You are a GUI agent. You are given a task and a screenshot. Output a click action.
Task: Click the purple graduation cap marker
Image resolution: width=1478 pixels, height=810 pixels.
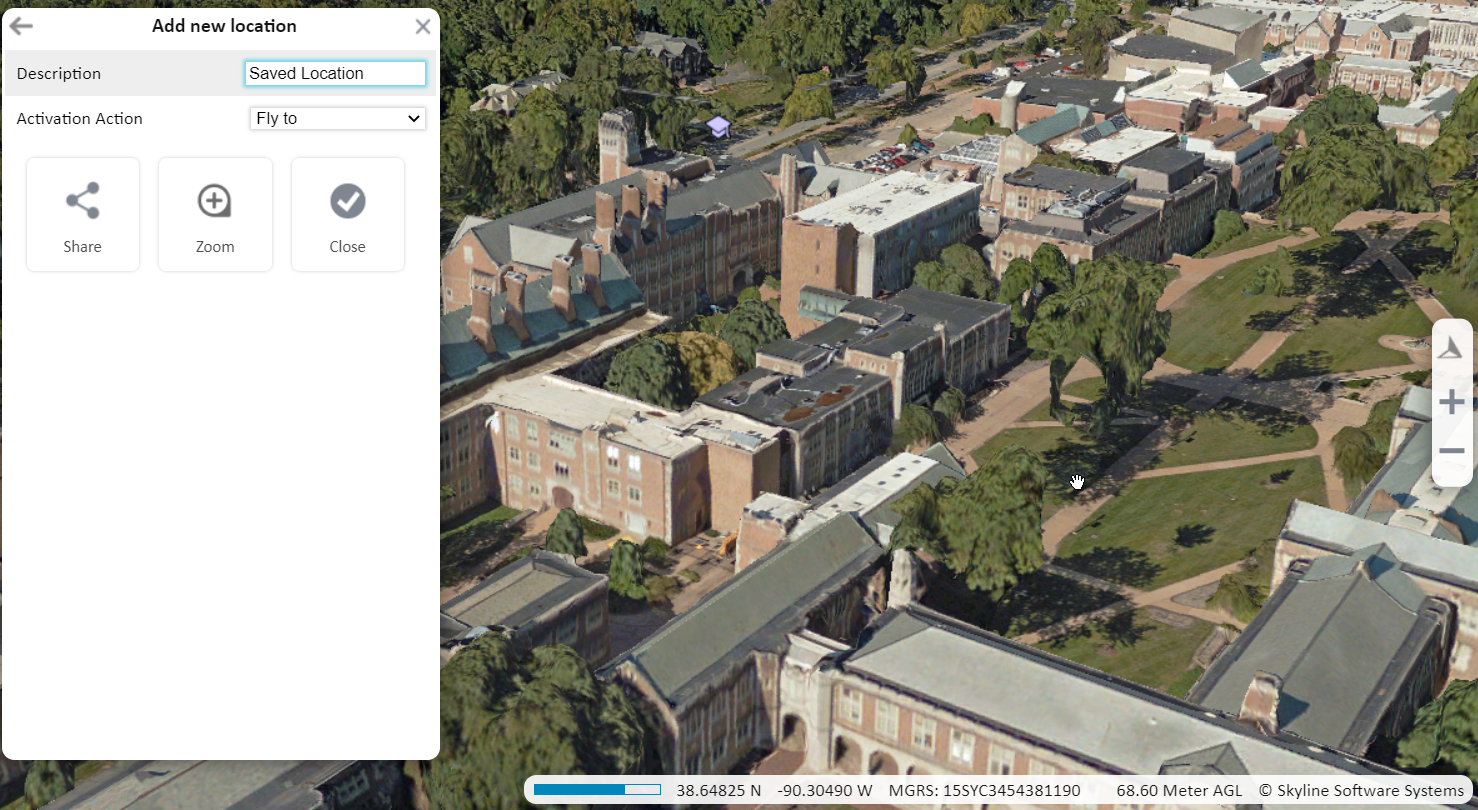[718, 127]
